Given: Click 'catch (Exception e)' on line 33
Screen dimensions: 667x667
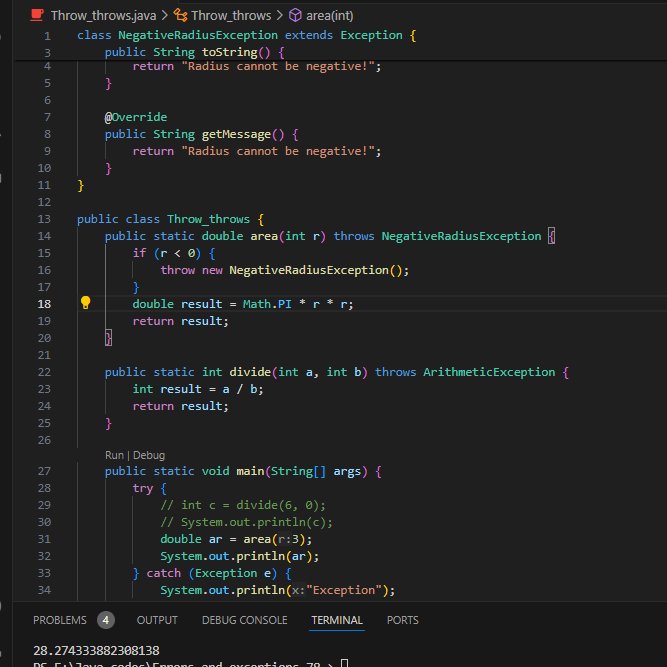Looking at the screenshot, I should tap(212, 573).
